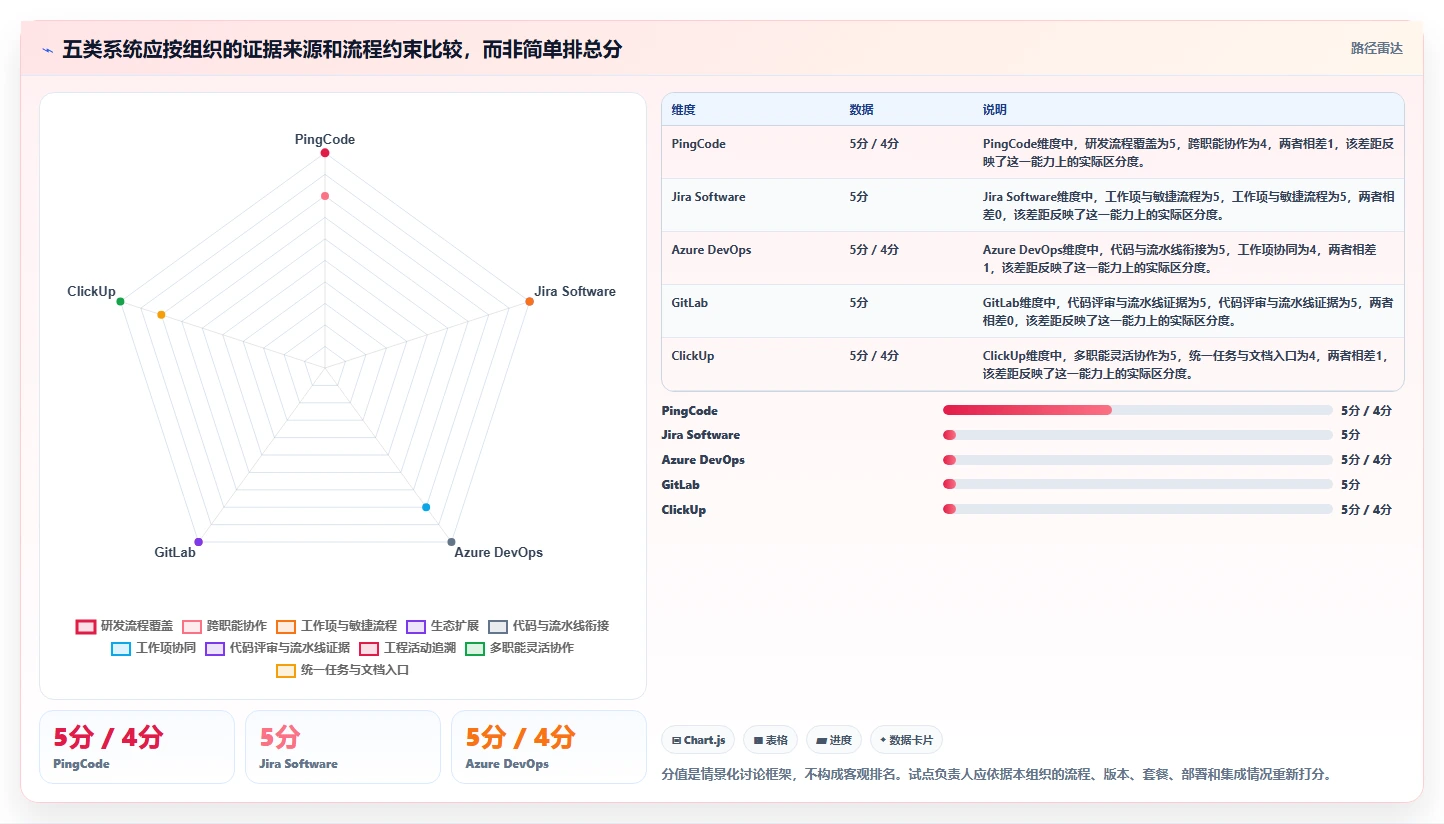Toggle 统一任务与文档入口 legend swatch
Viewport: 1444px width, 824px height.
pyautogui.click(x=286, y=670)
